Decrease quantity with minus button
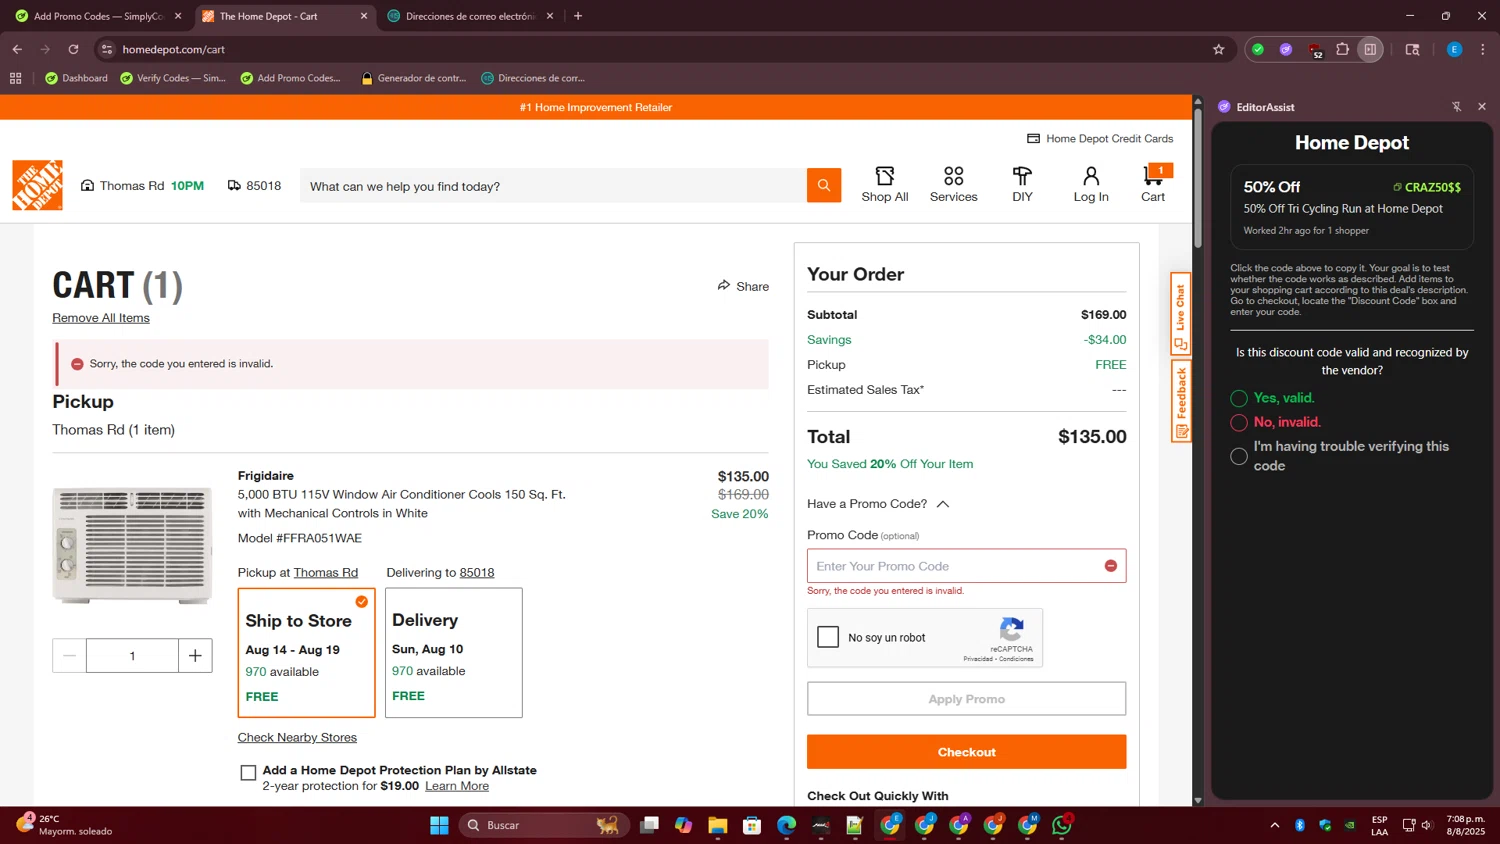The image size is (1500, 844). [x=69, y=656]
